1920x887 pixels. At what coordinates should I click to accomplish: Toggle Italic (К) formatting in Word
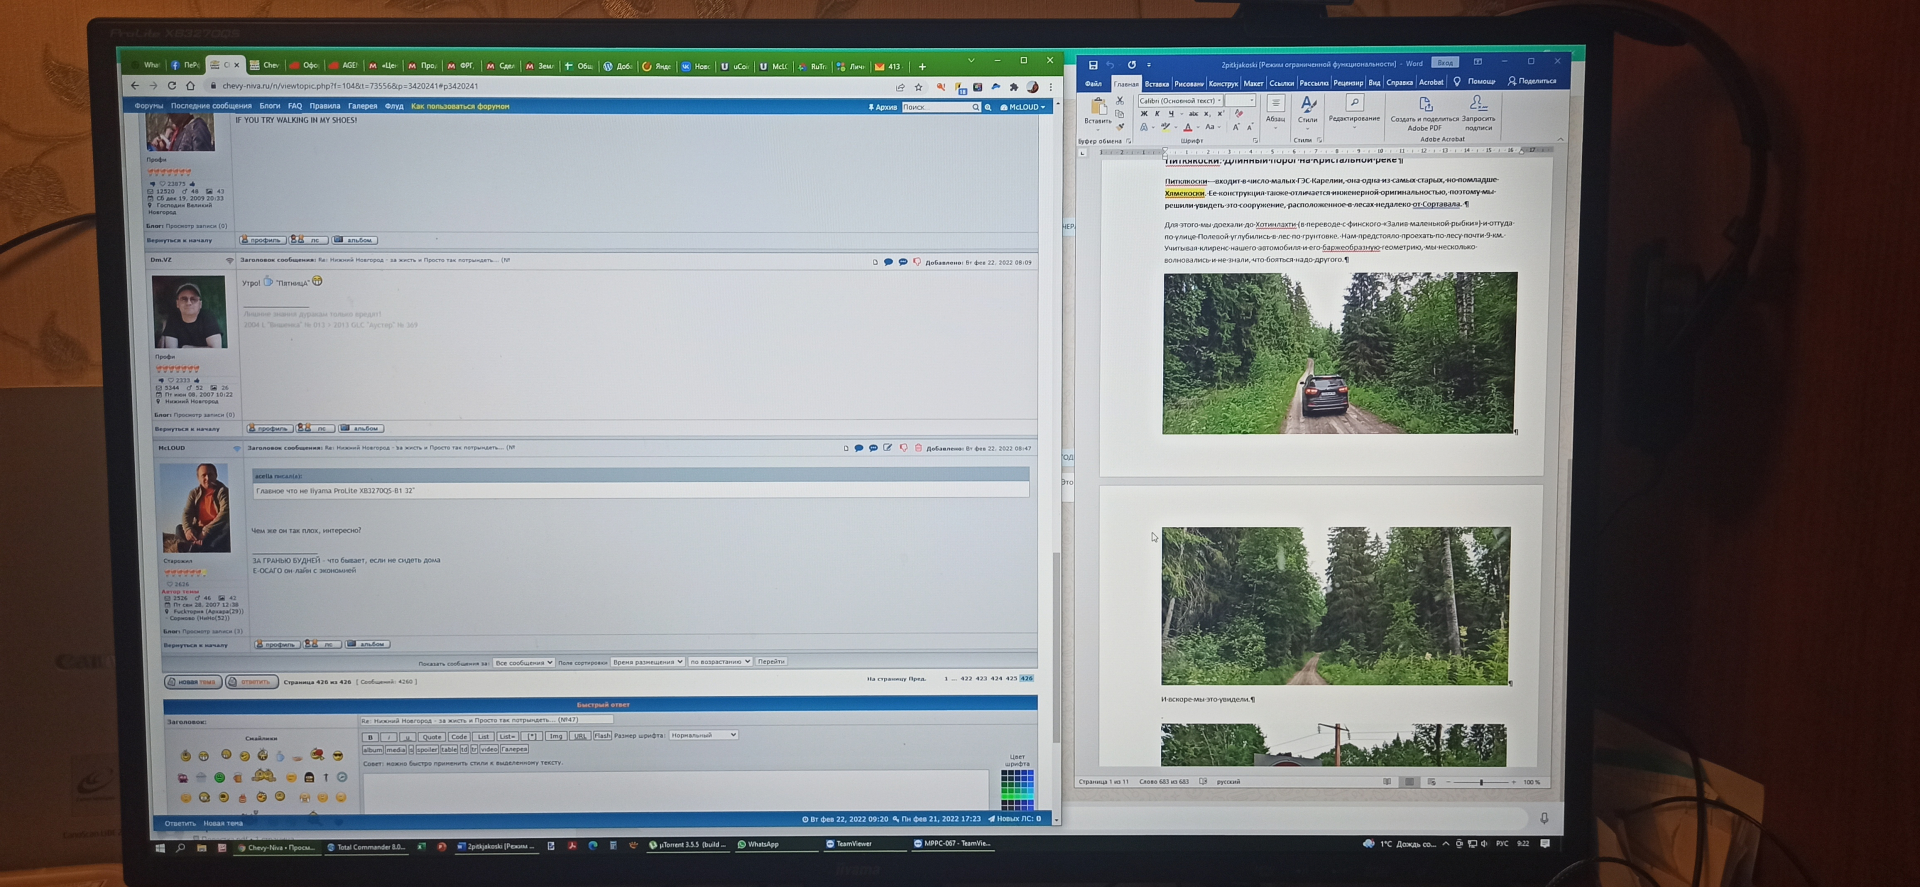coord(1157,114)
